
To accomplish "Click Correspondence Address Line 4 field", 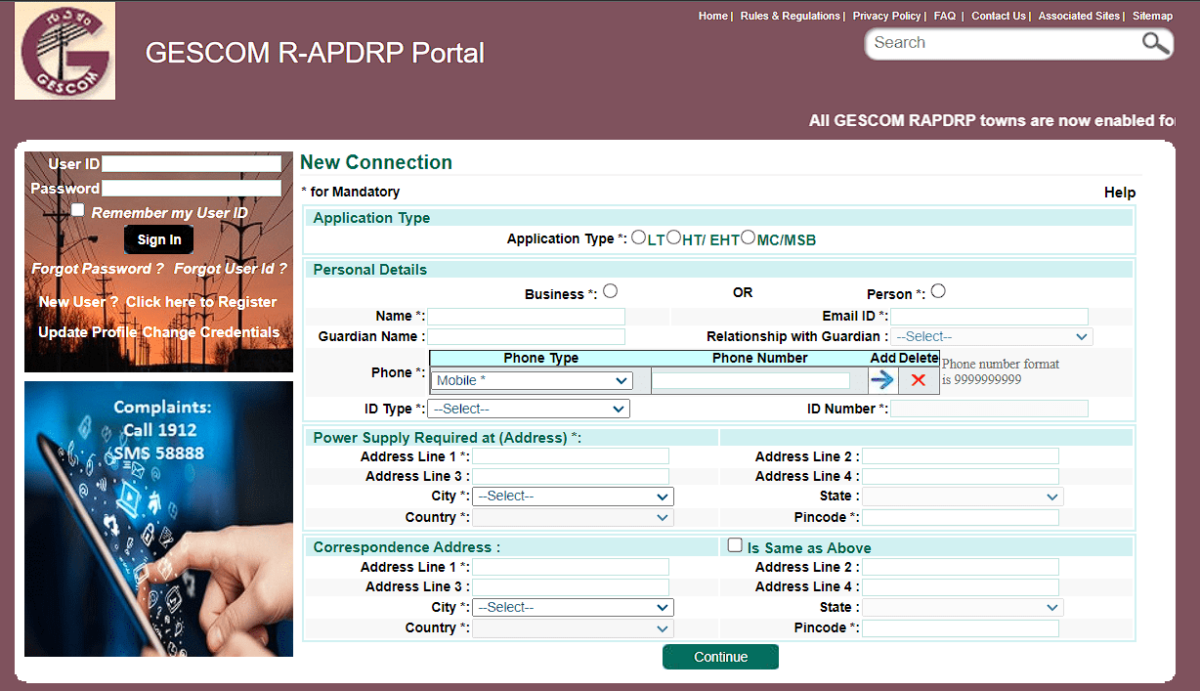I will [961, 587].
